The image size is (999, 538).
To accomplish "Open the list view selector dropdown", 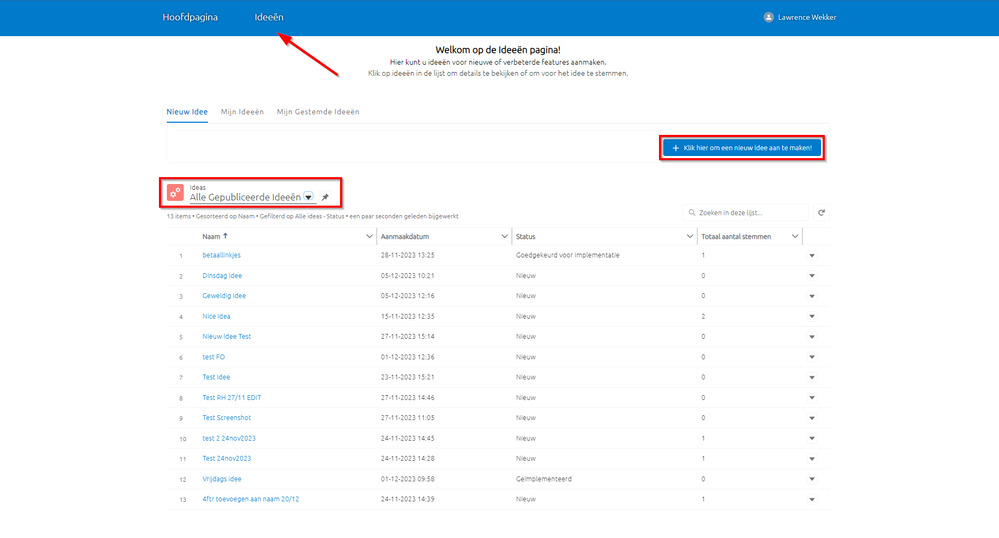I will [x=308, y=197].
